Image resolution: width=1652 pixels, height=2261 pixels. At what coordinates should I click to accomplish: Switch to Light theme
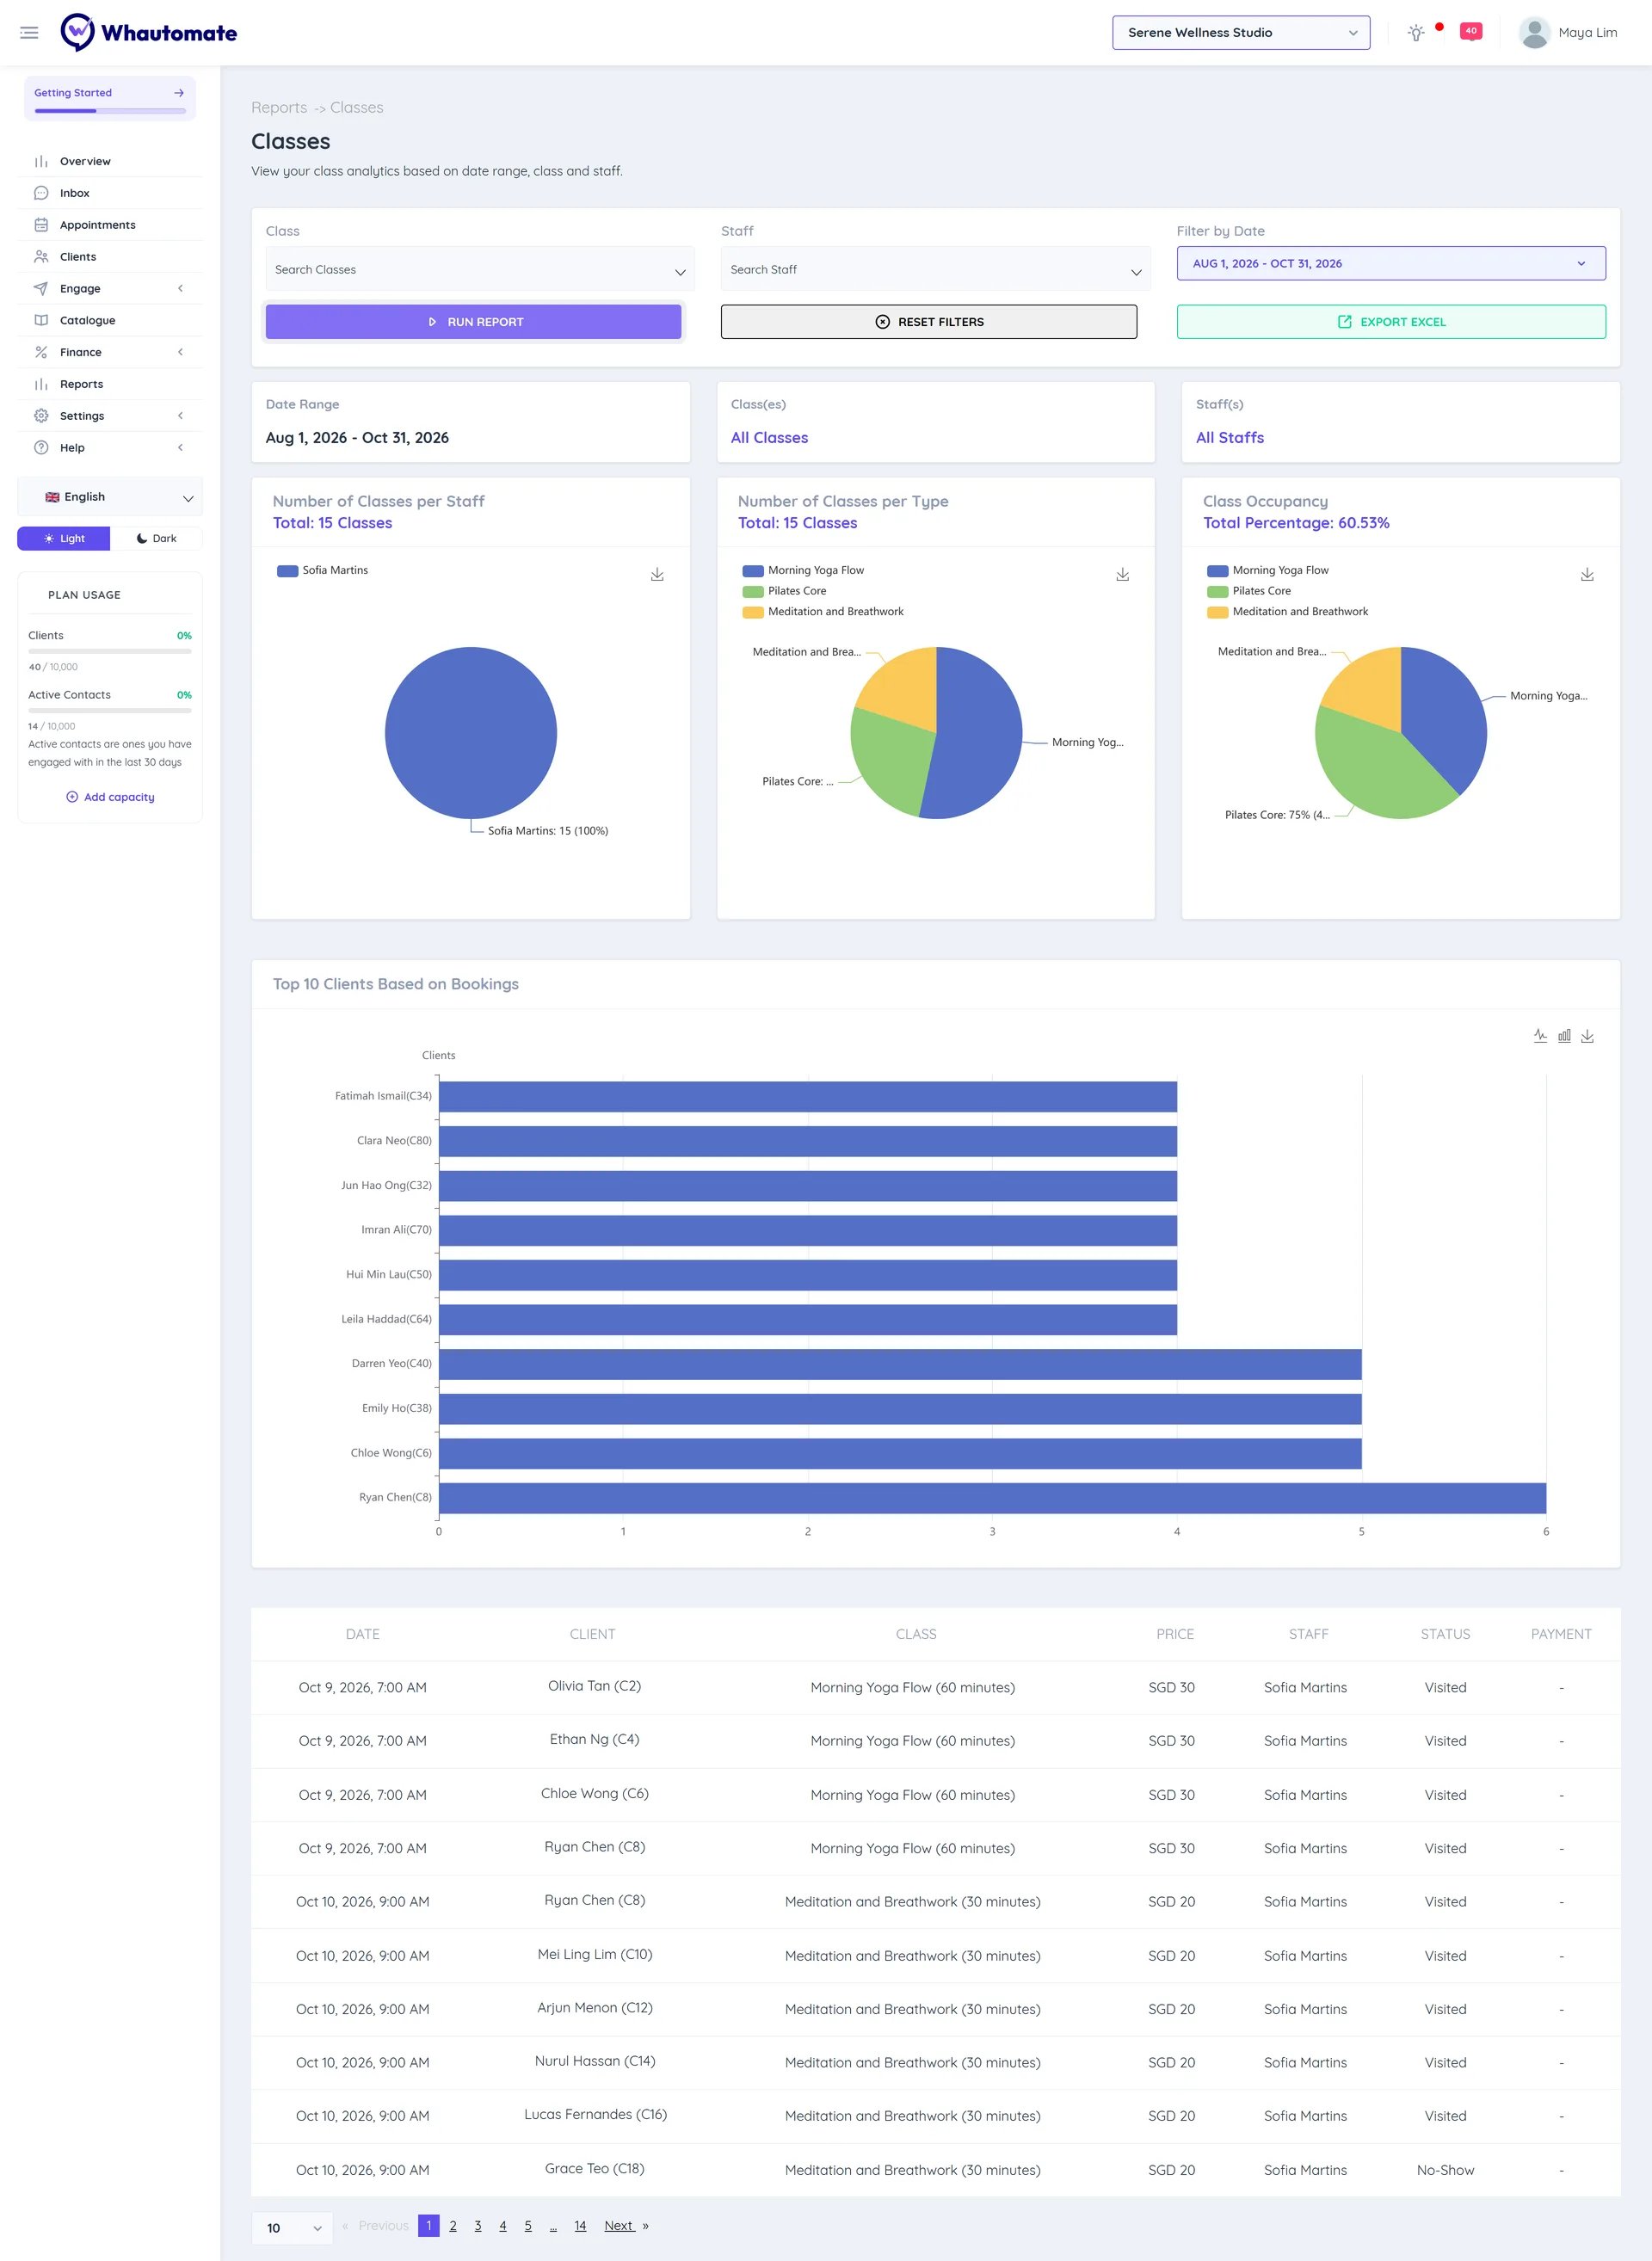64,538
